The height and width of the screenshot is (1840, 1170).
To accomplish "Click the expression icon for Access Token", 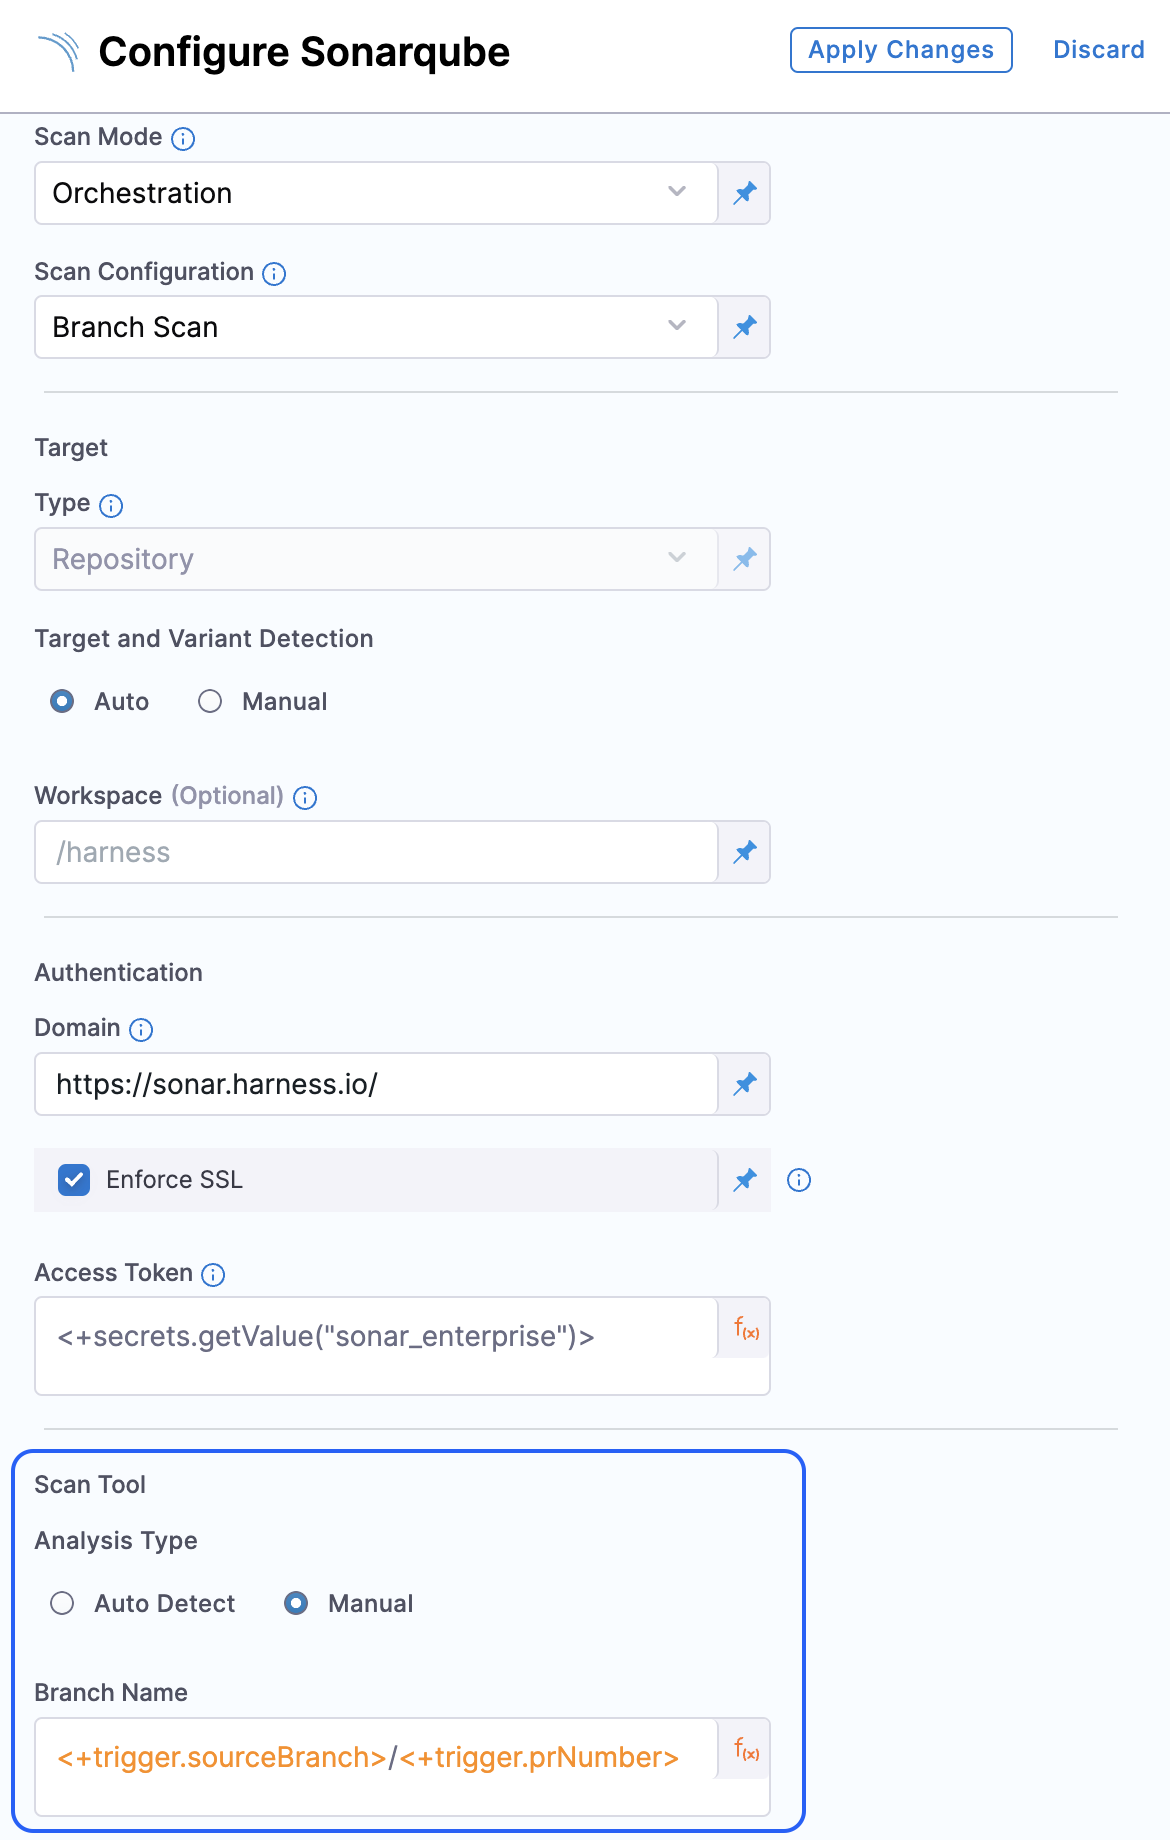I will pos(746,1329).
